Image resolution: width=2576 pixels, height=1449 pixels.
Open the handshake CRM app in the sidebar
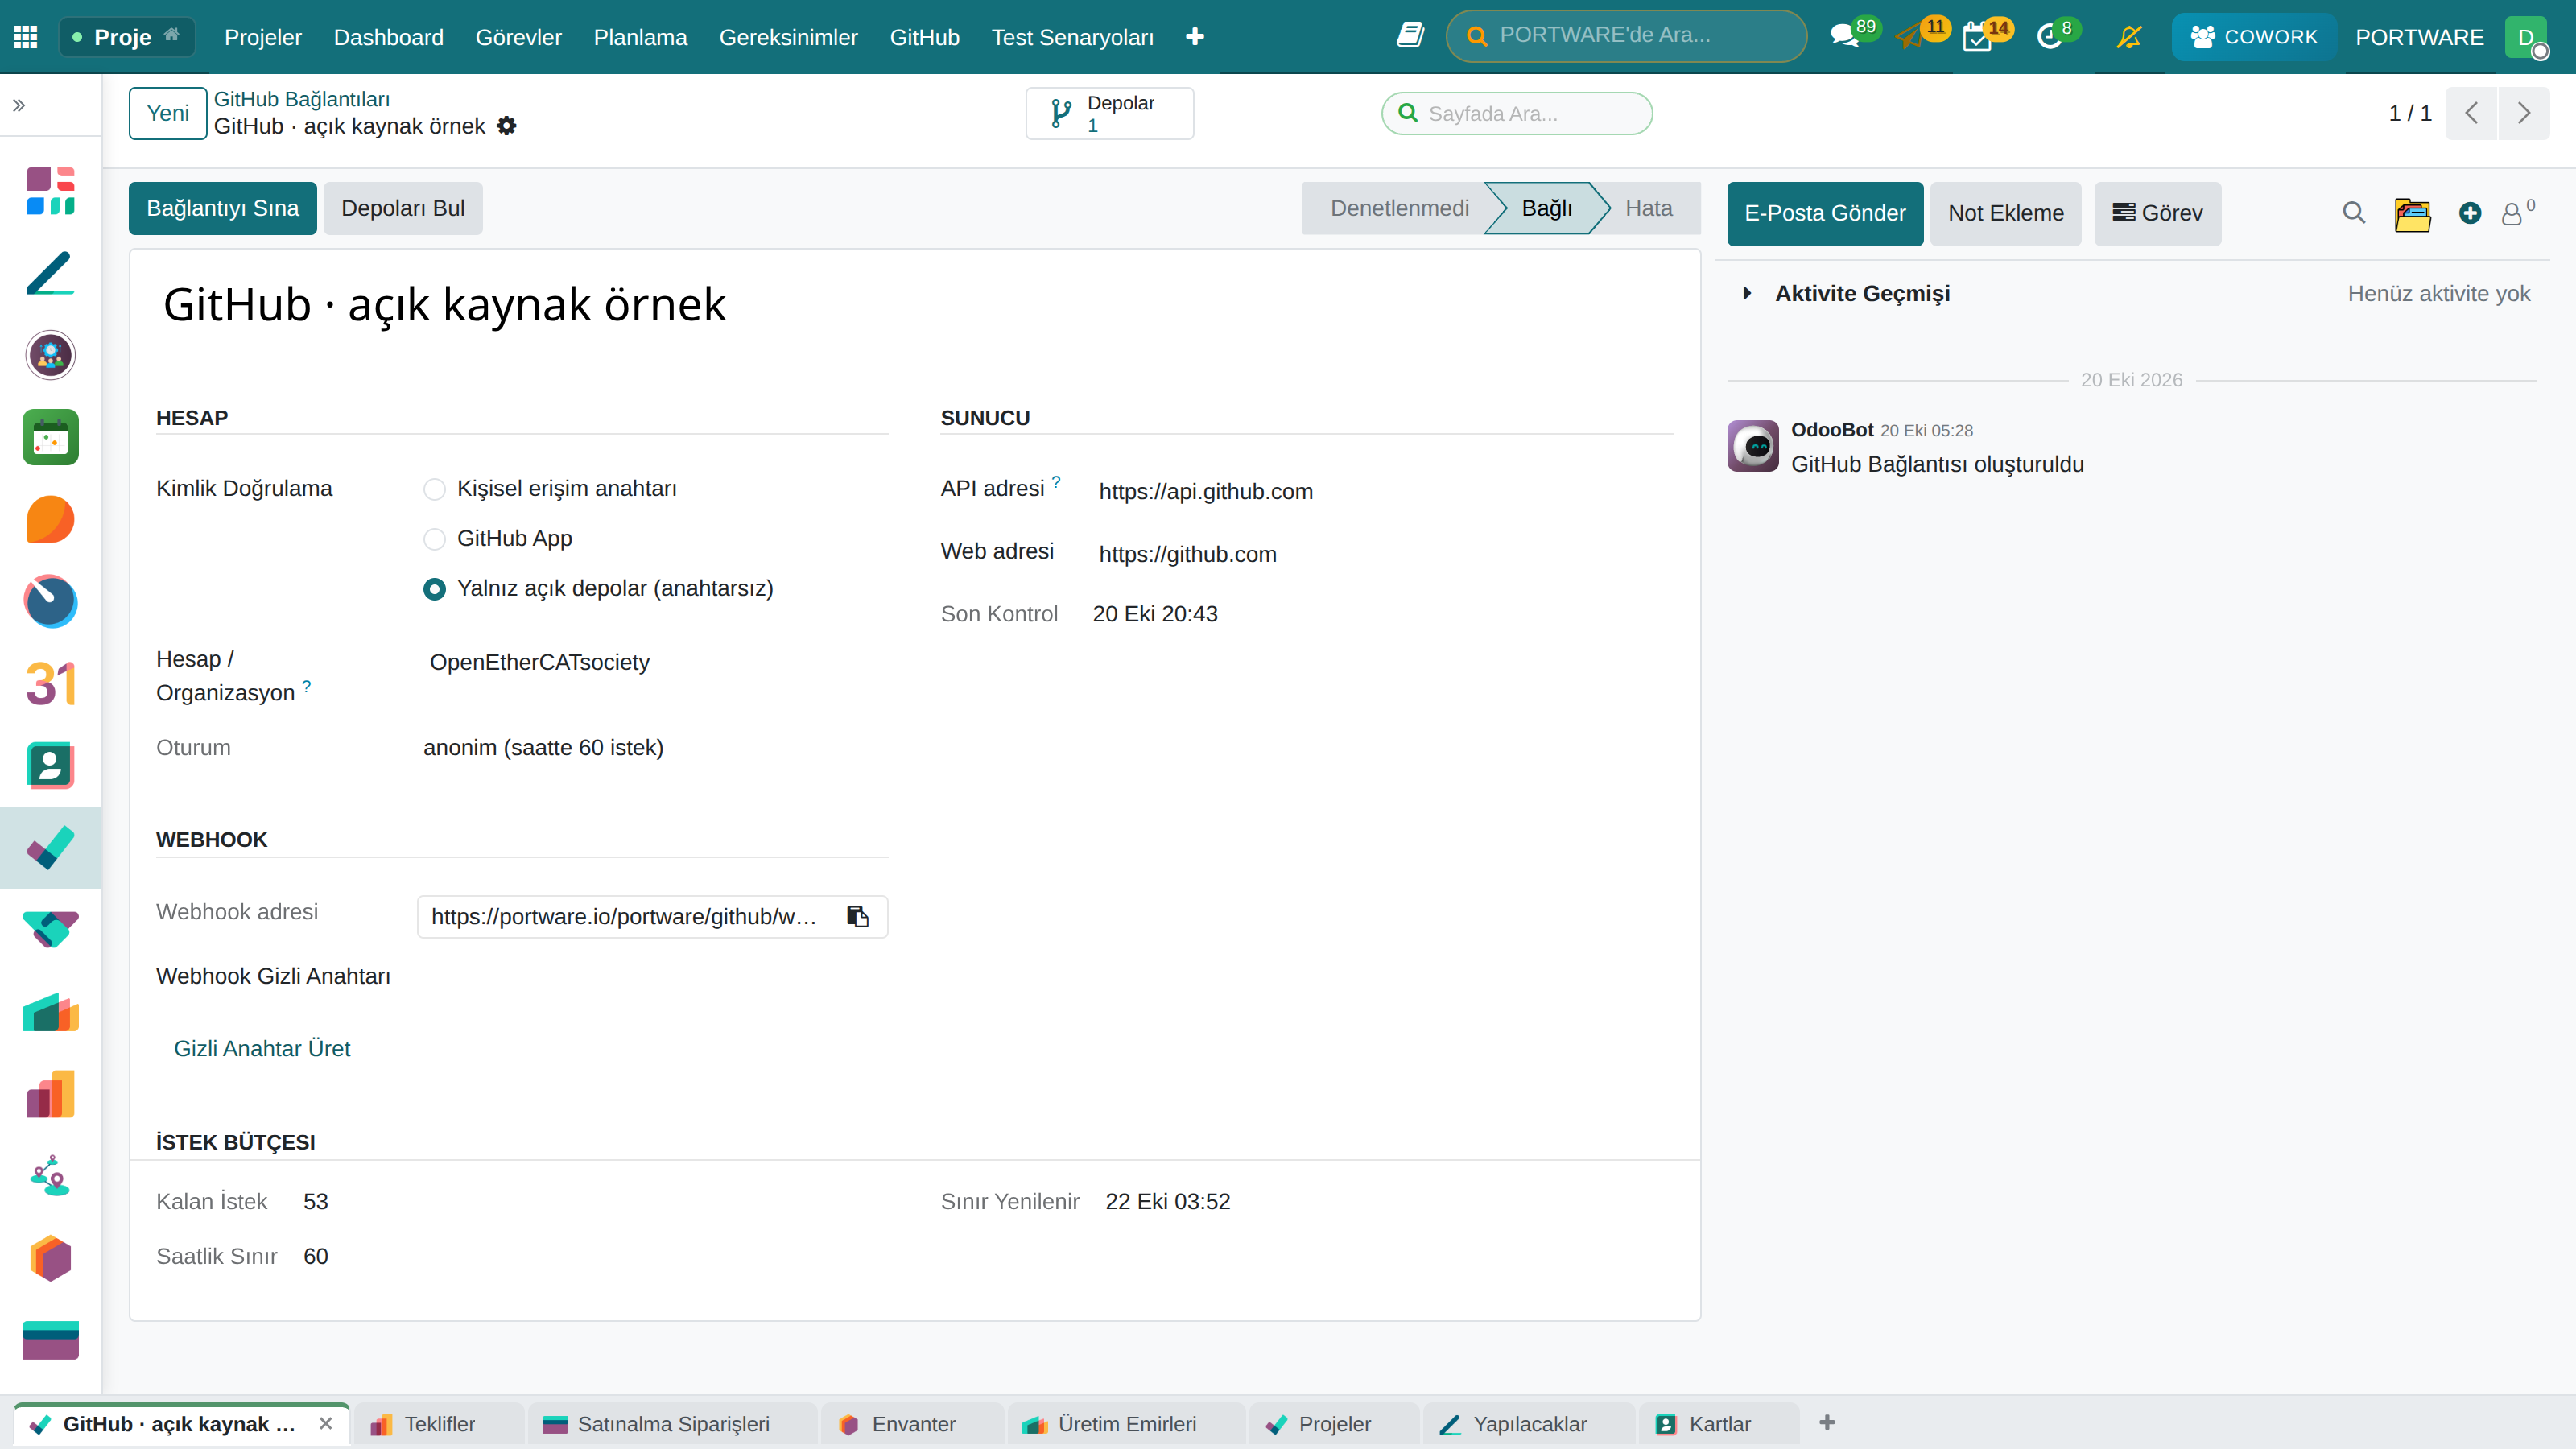point(50,930)
